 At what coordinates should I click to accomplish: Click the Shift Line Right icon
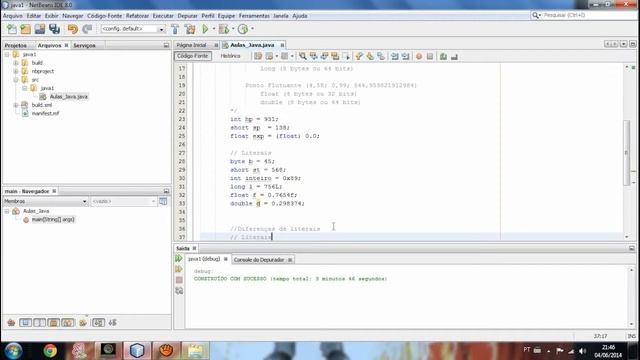tap(405, 56)
